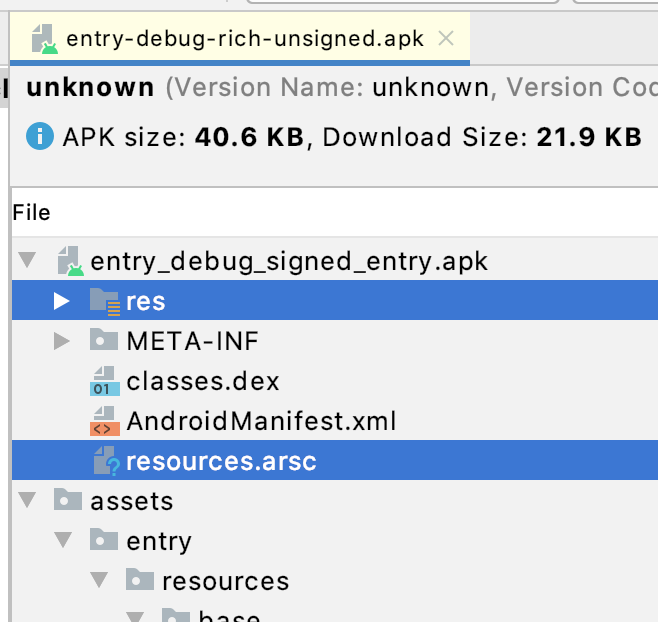Click the 40.6 KB APK size value
The image size is (658, 622).
pyautogui.click(x=249, y=137)
